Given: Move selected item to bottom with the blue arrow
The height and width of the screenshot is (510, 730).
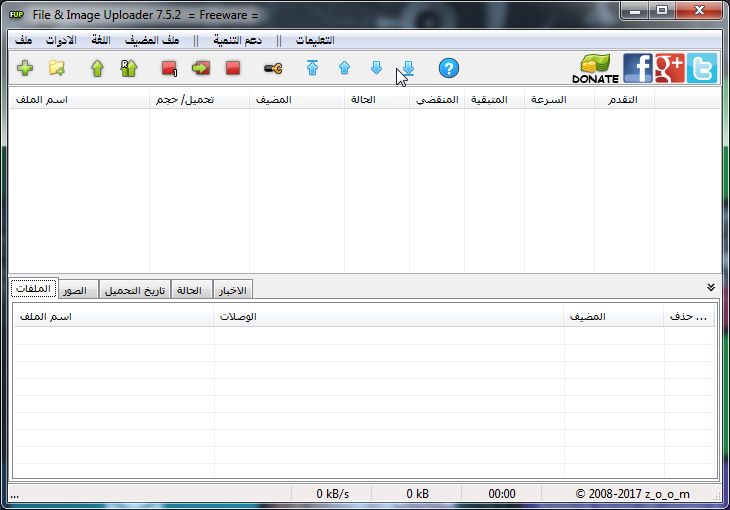Looking at the screenshot, I should pos(408,68).
